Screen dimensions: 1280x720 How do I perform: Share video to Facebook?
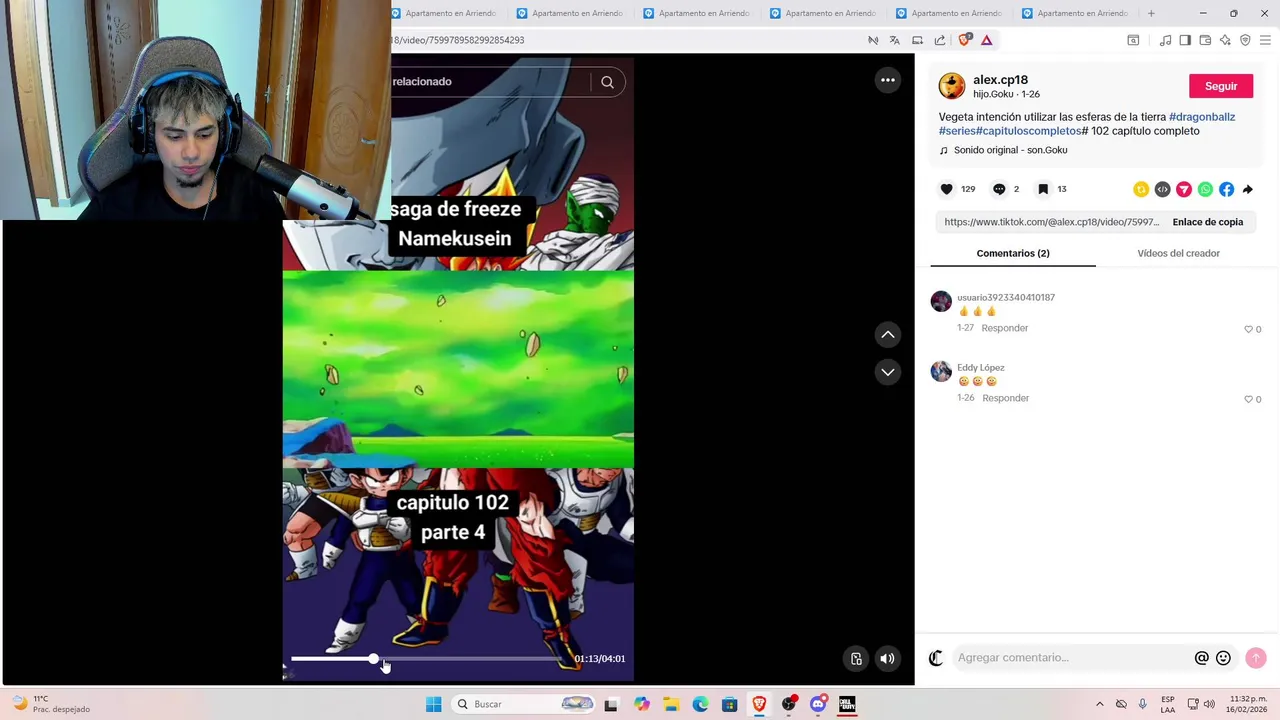(x=1226, y=189)
